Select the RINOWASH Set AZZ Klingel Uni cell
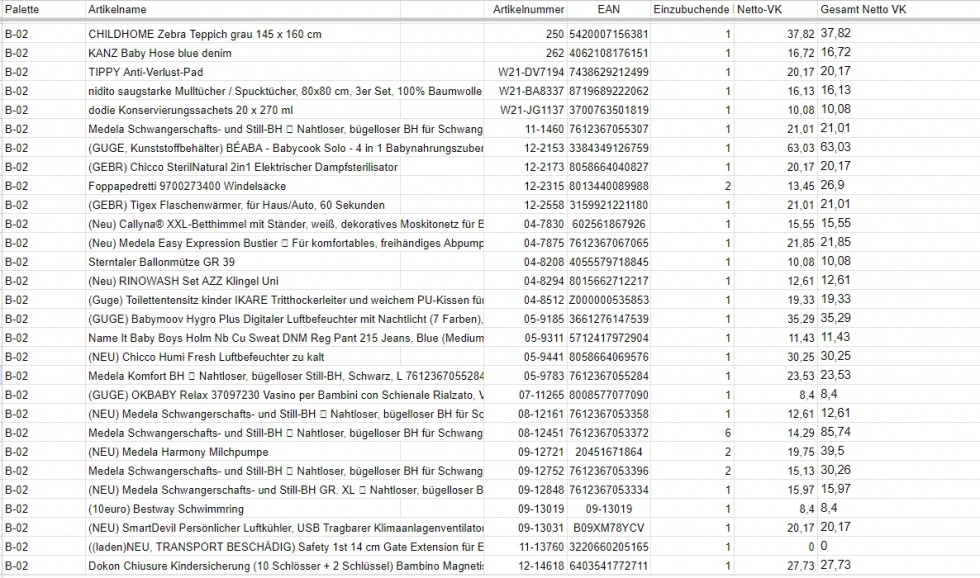This screenshot has height=578, width=980. click(183, 281)
